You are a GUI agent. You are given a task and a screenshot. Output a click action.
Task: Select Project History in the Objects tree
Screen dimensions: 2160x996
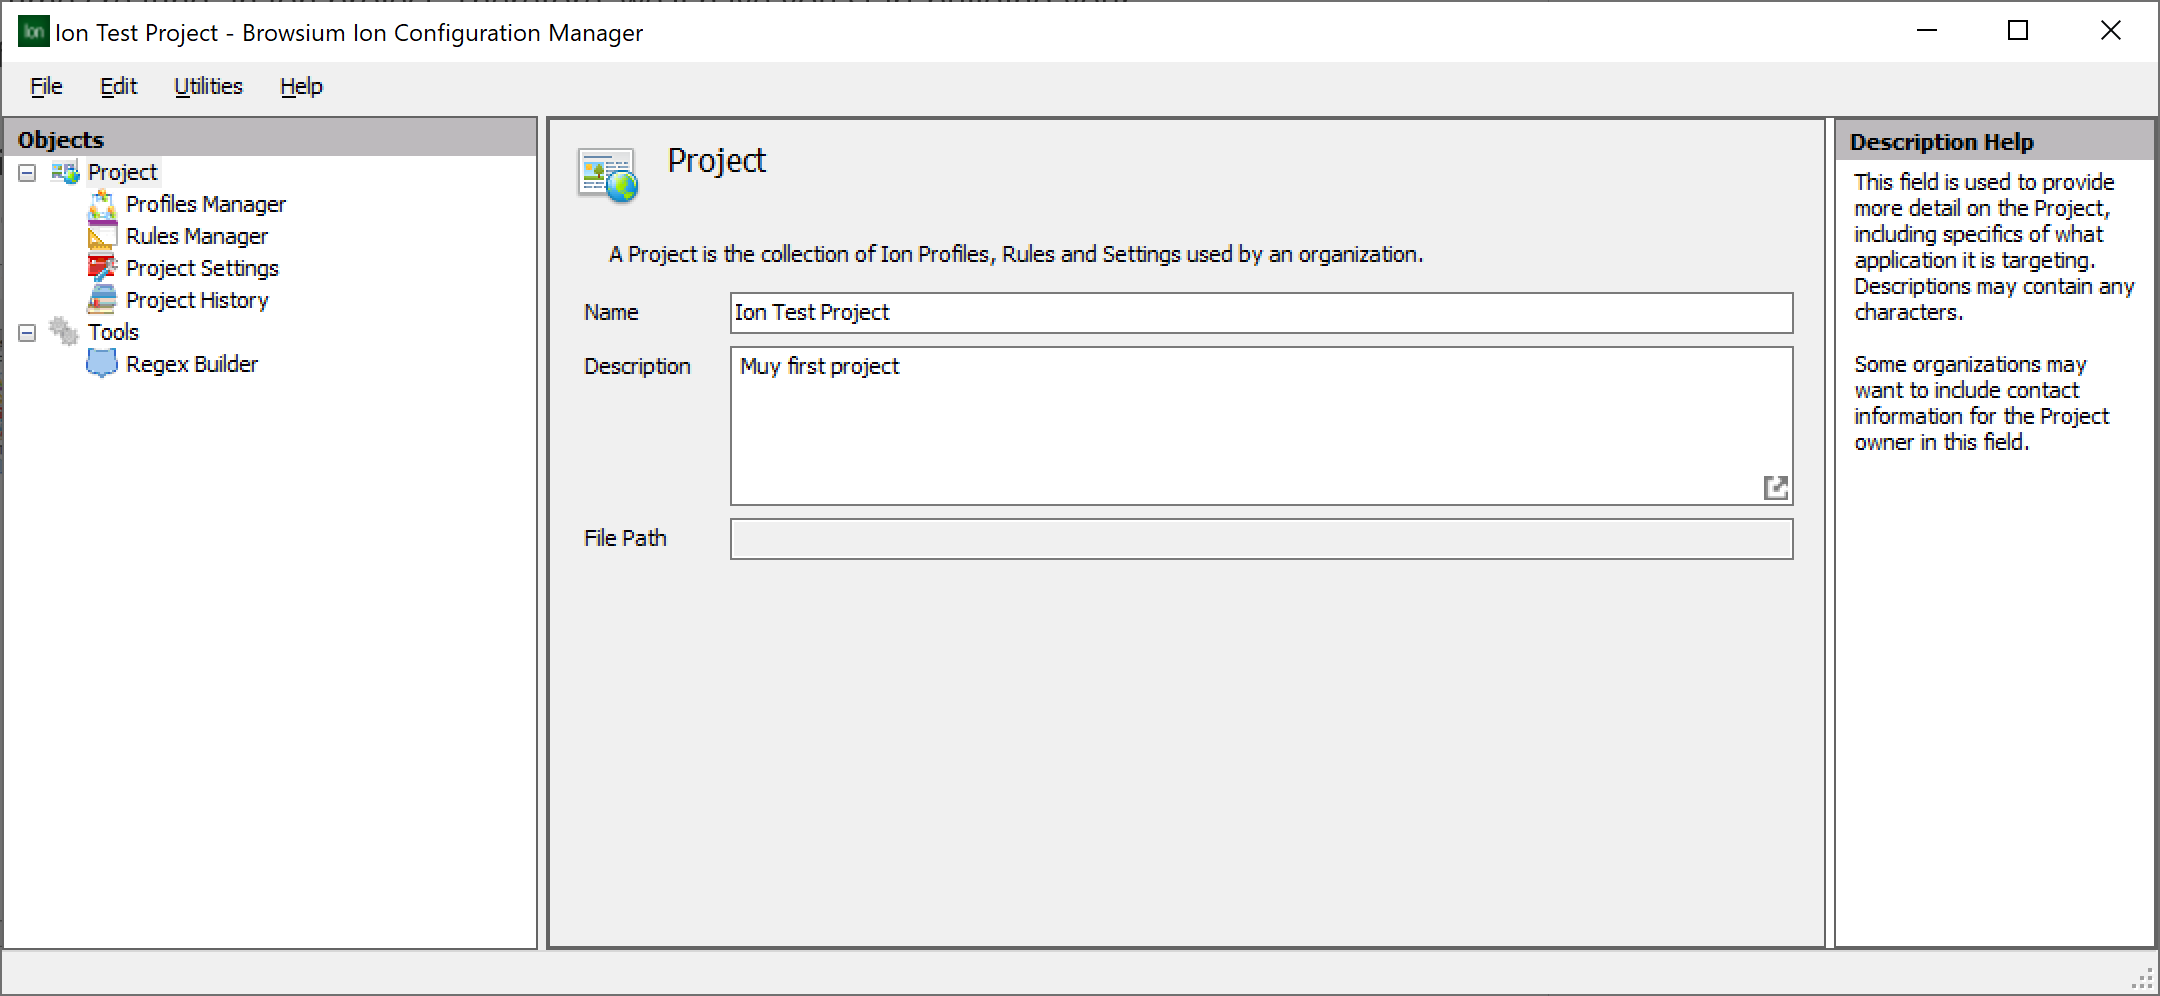pyautogui.click(x=197, y=300)
